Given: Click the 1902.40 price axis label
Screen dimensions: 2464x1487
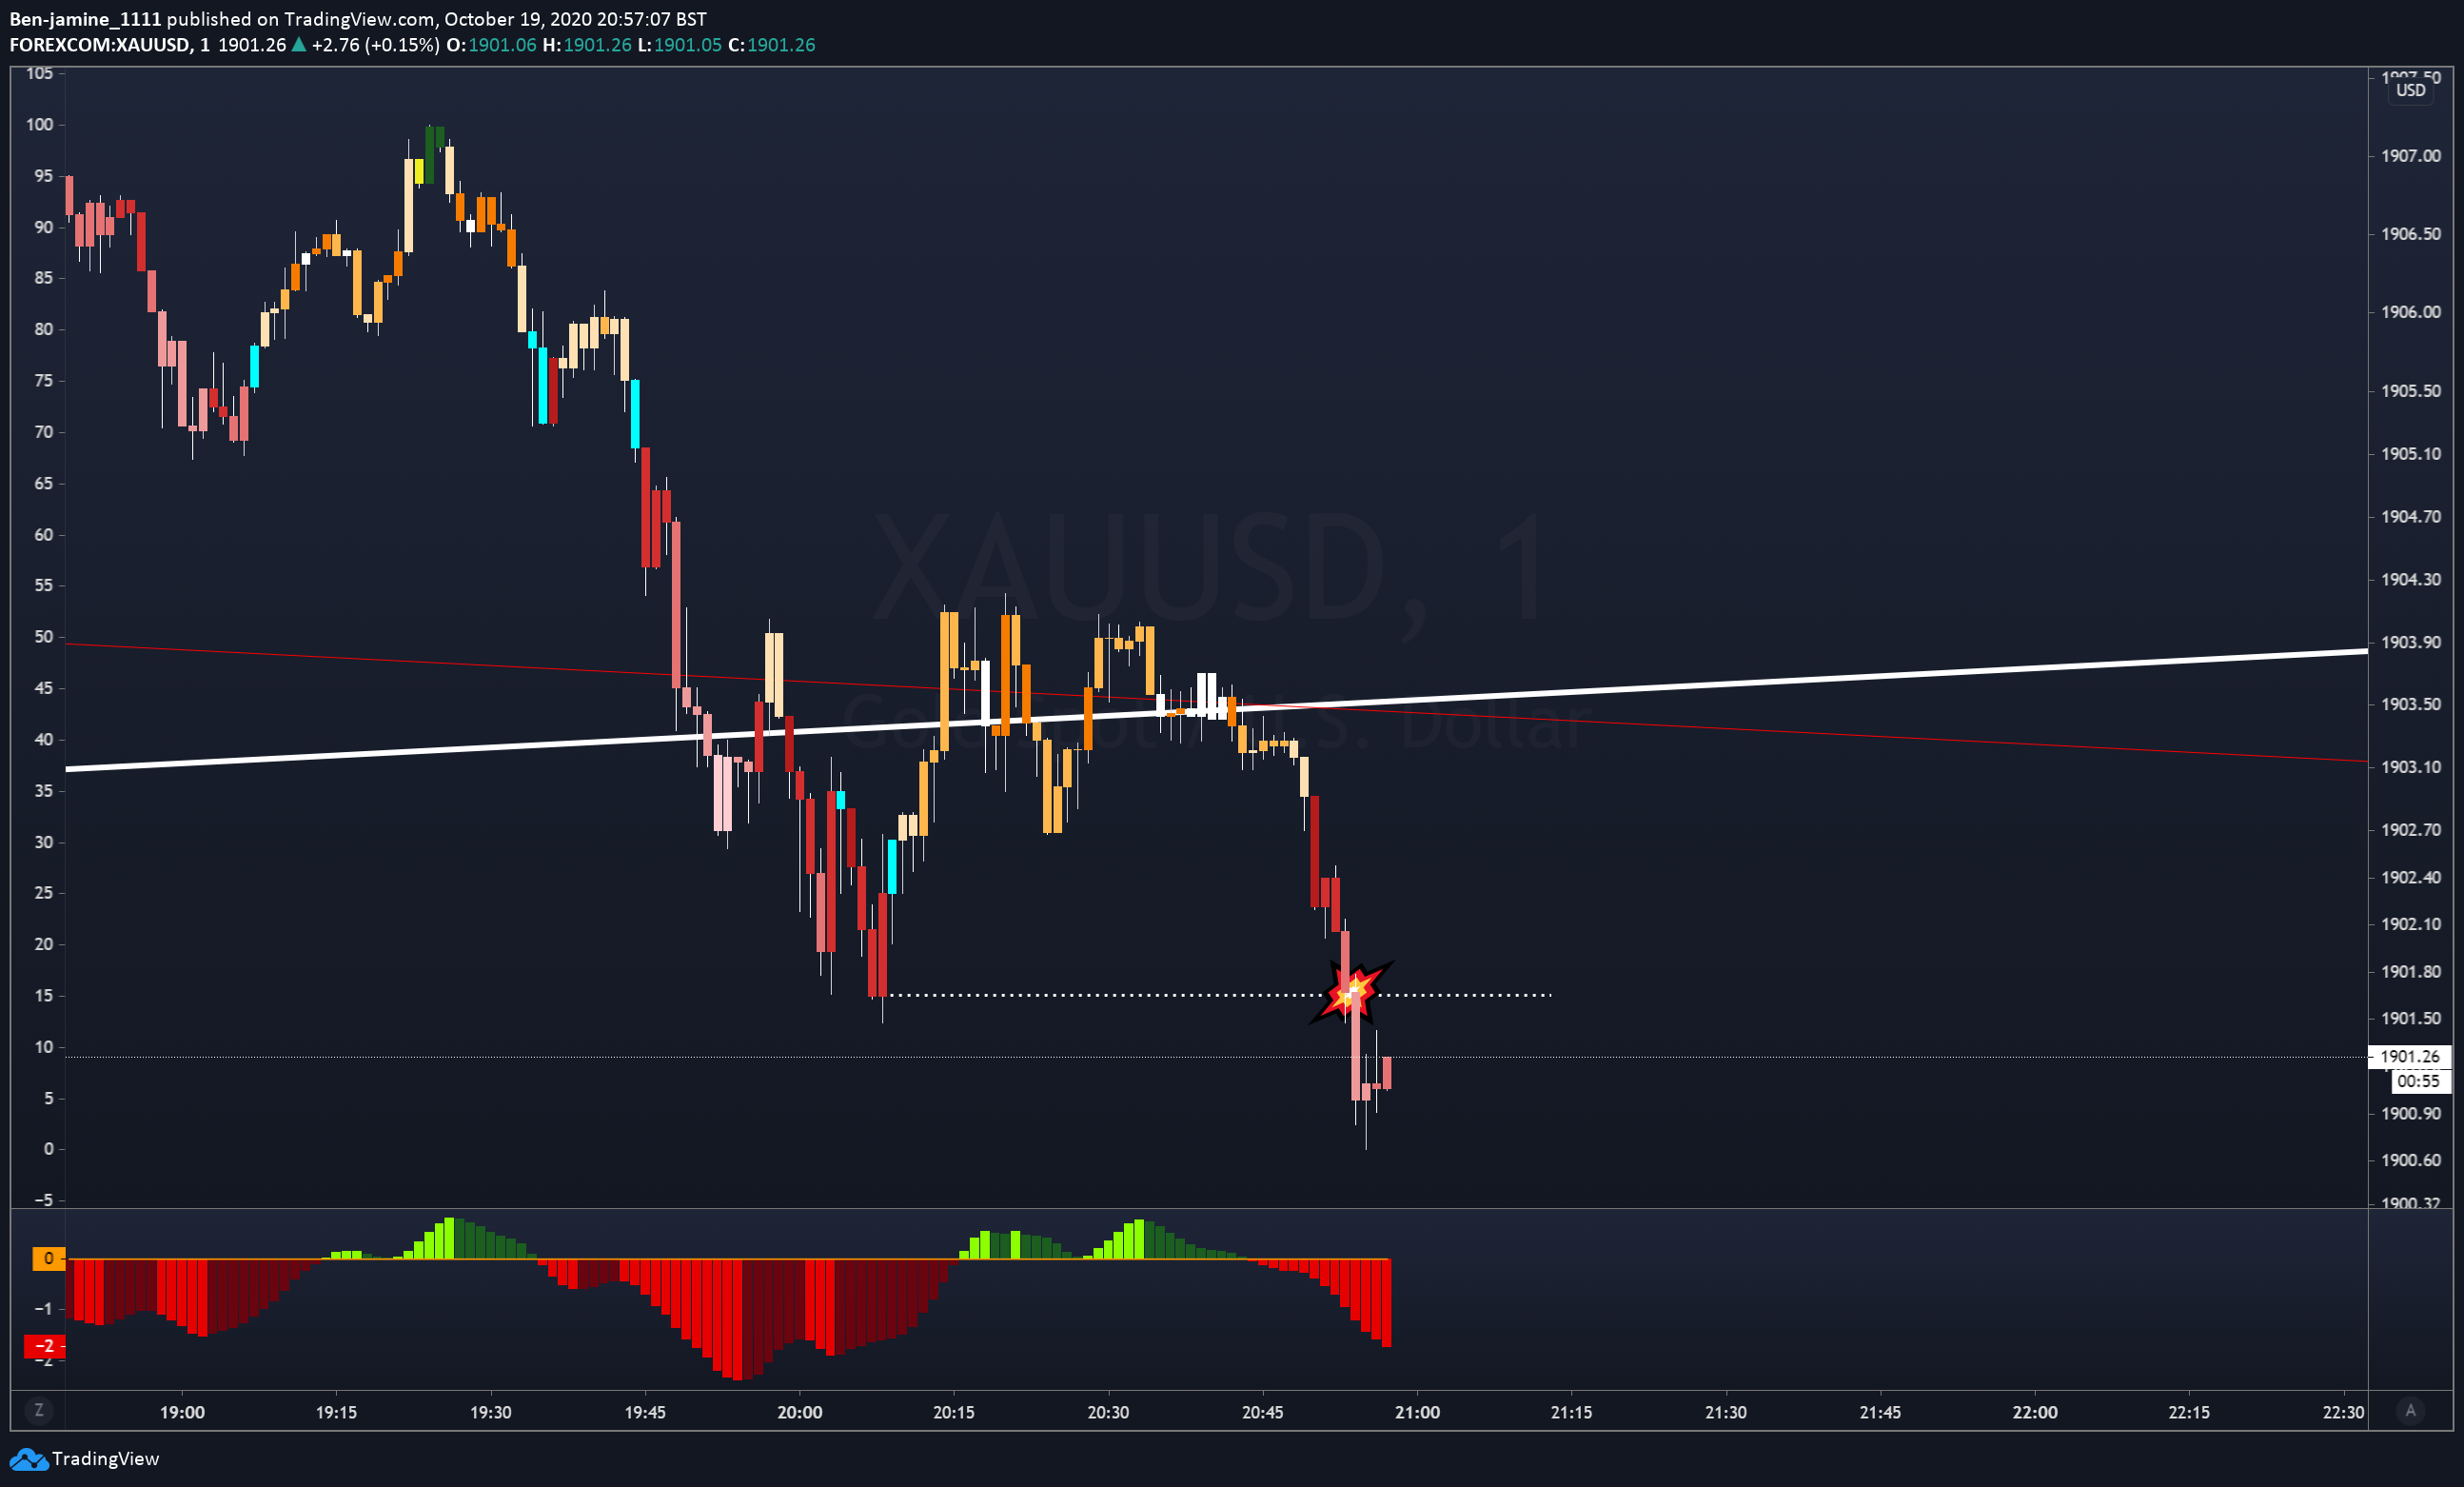Looking at the screenshot, I should point(2411,877).
